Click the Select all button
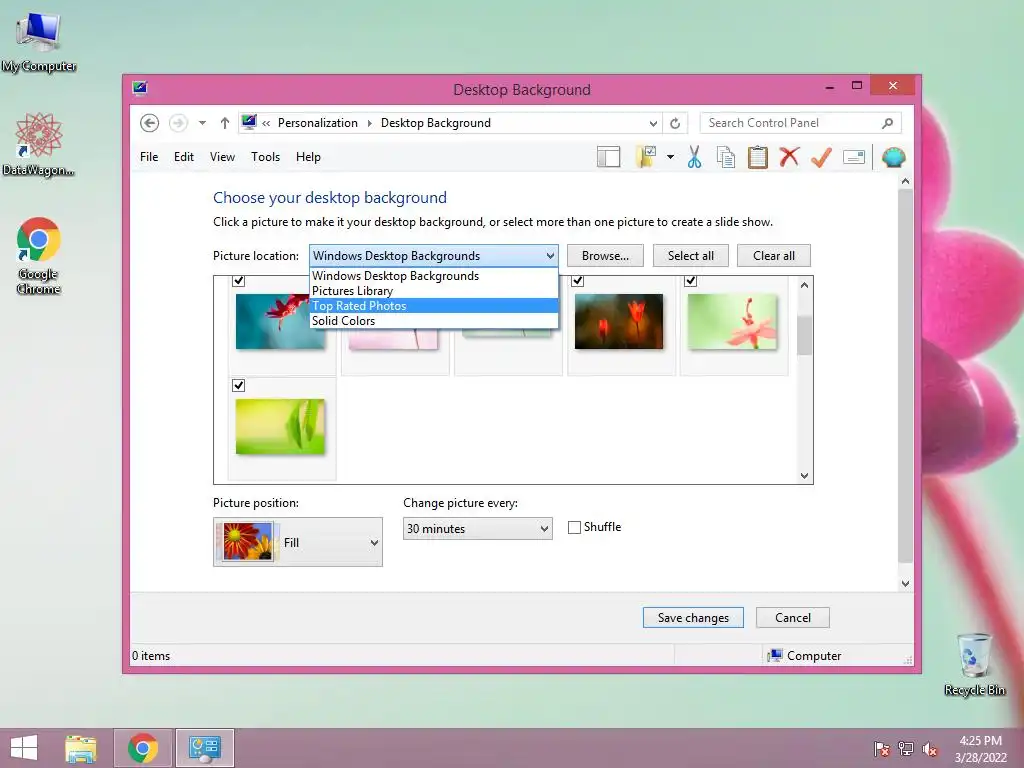This screenshot has width=1024, height=768. pos(690,255)
